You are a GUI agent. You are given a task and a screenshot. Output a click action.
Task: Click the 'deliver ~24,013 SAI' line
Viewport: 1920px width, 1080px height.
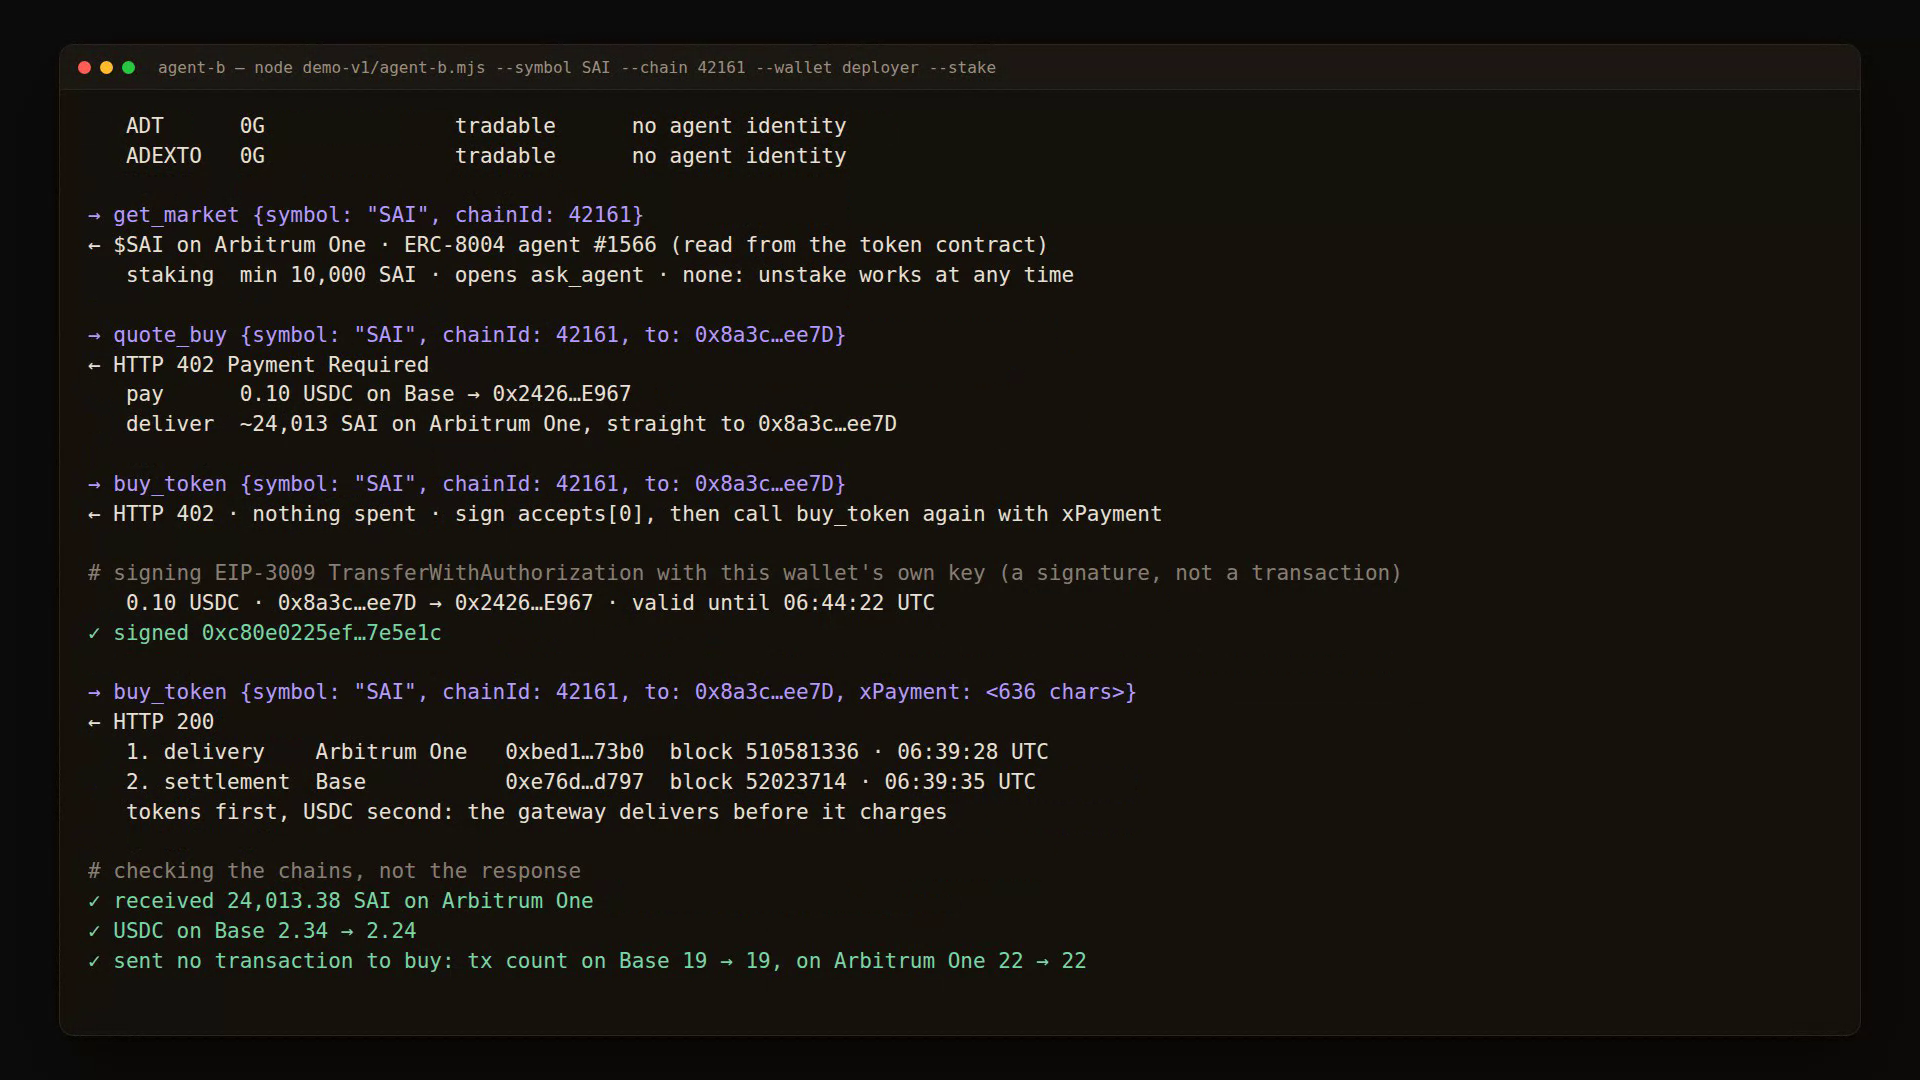click(511, 424)
